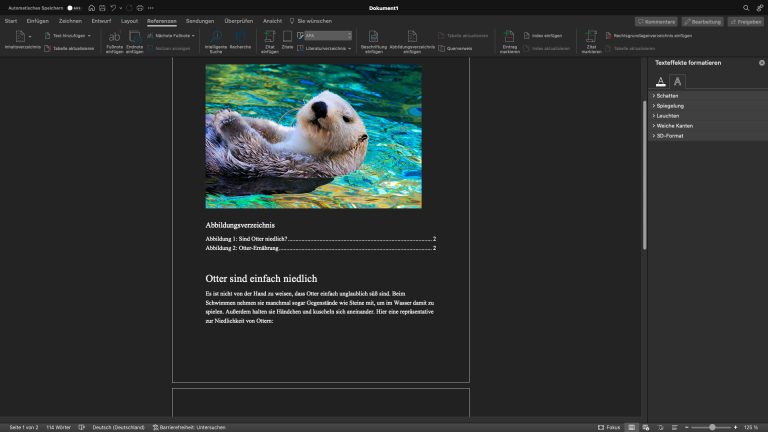
Task: Click the zoom slider in status bar
Action: point(712,427)
